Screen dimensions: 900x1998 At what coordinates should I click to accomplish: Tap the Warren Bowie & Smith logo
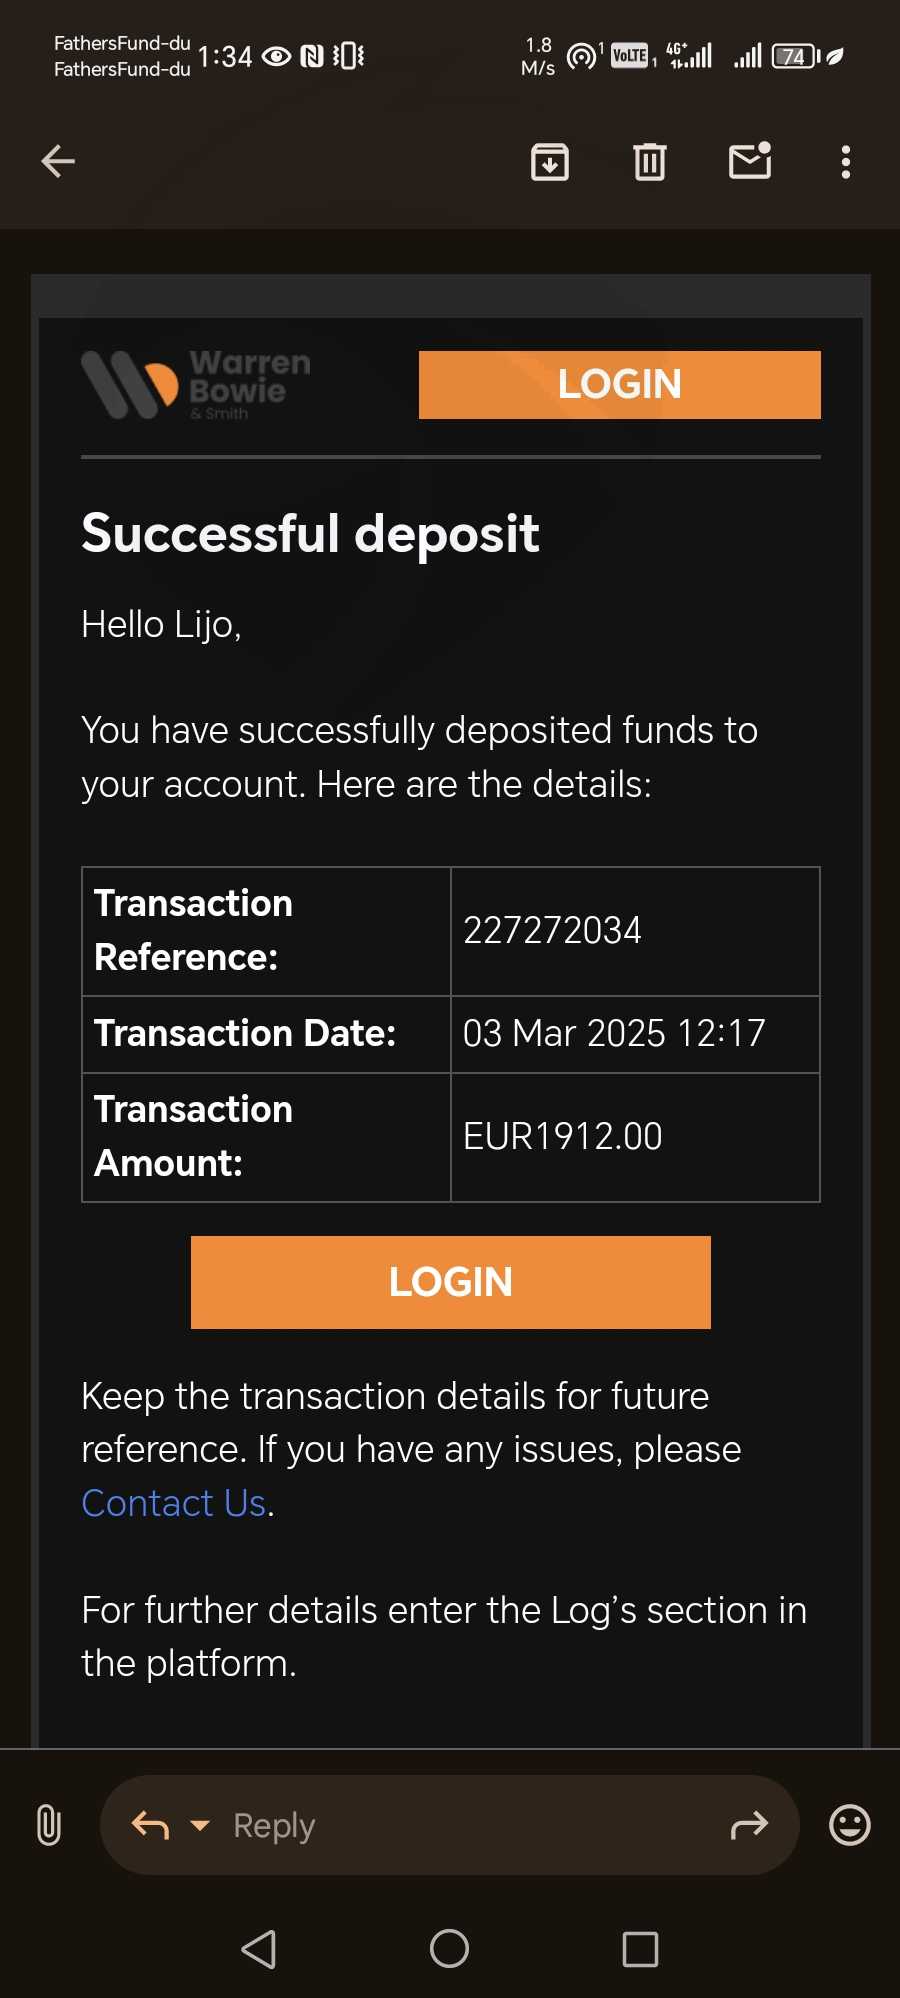click(x=196, y=385)
